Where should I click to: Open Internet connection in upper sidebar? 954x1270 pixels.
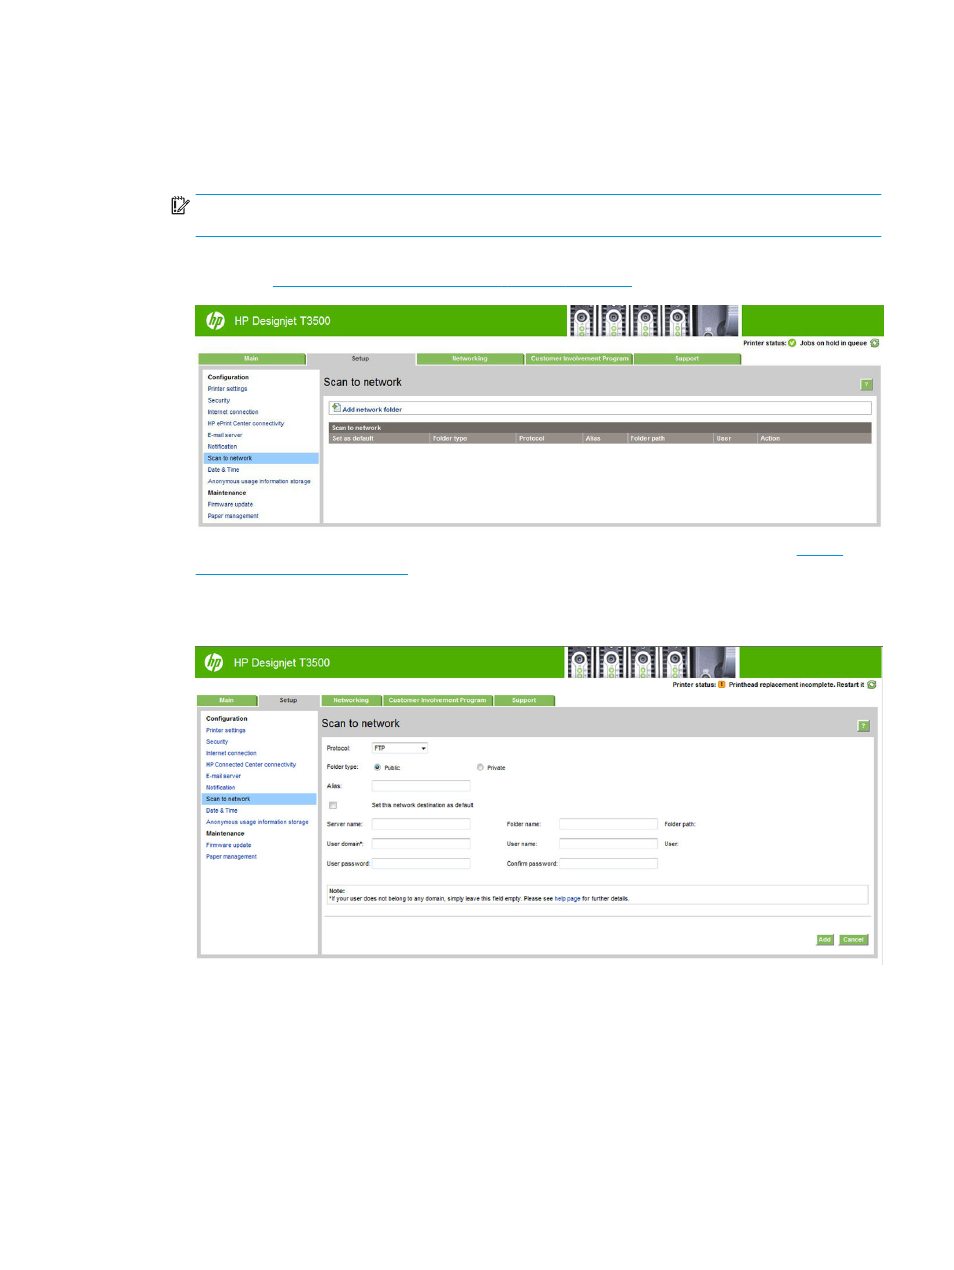coord(233,412)
